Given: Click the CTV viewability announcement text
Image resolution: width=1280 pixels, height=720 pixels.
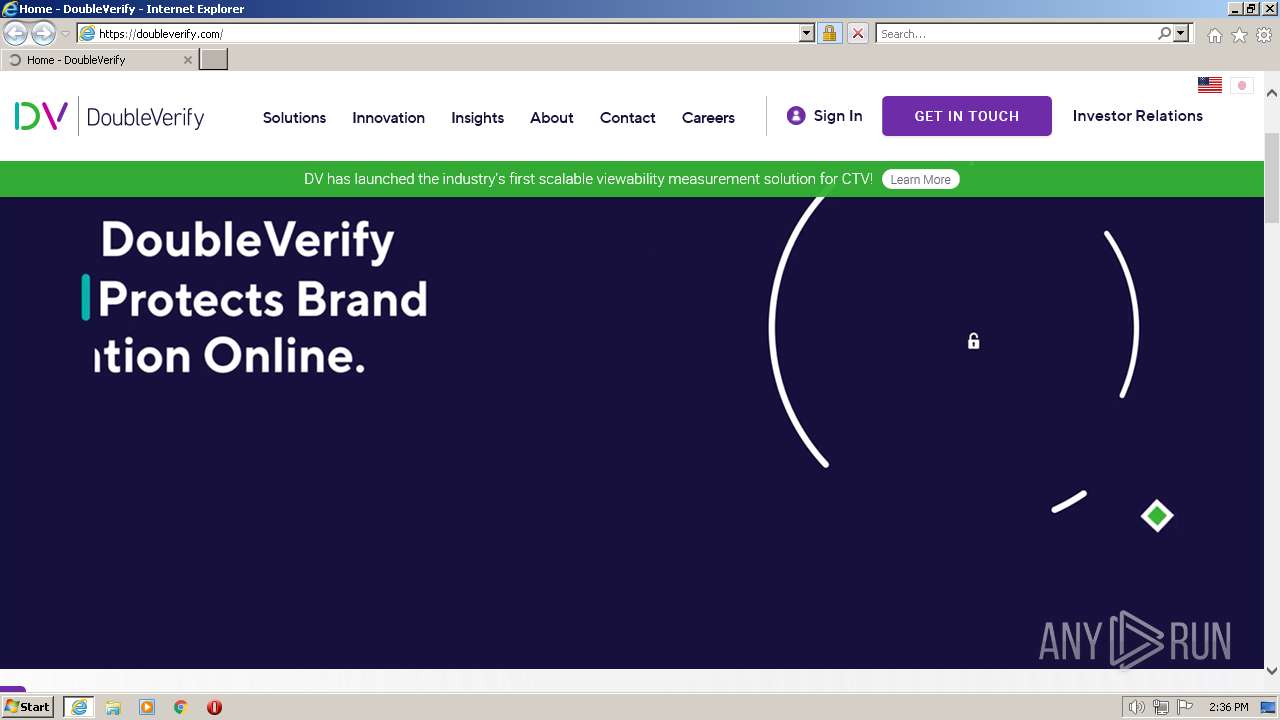Looking at the screenshot, I should 588,180.
